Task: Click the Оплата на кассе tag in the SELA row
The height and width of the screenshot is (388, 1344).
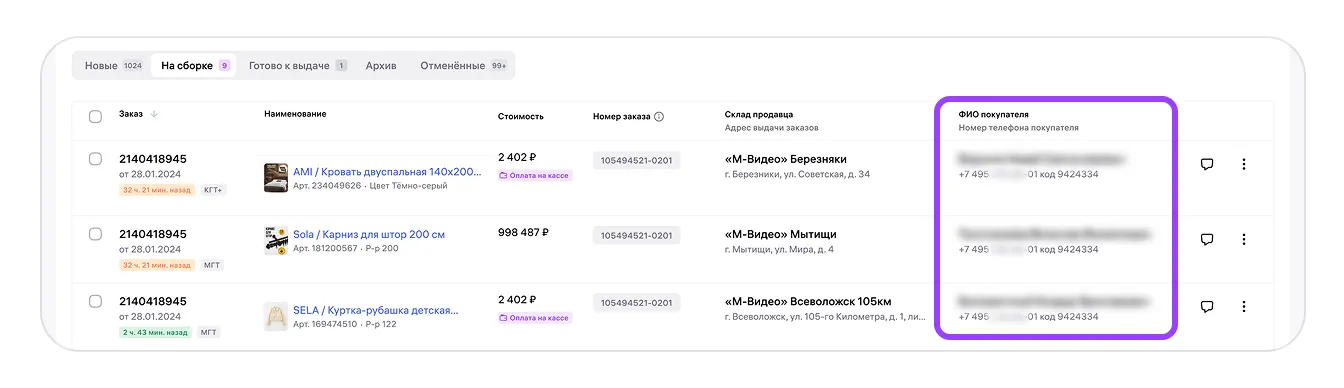Action: (534, 317)
